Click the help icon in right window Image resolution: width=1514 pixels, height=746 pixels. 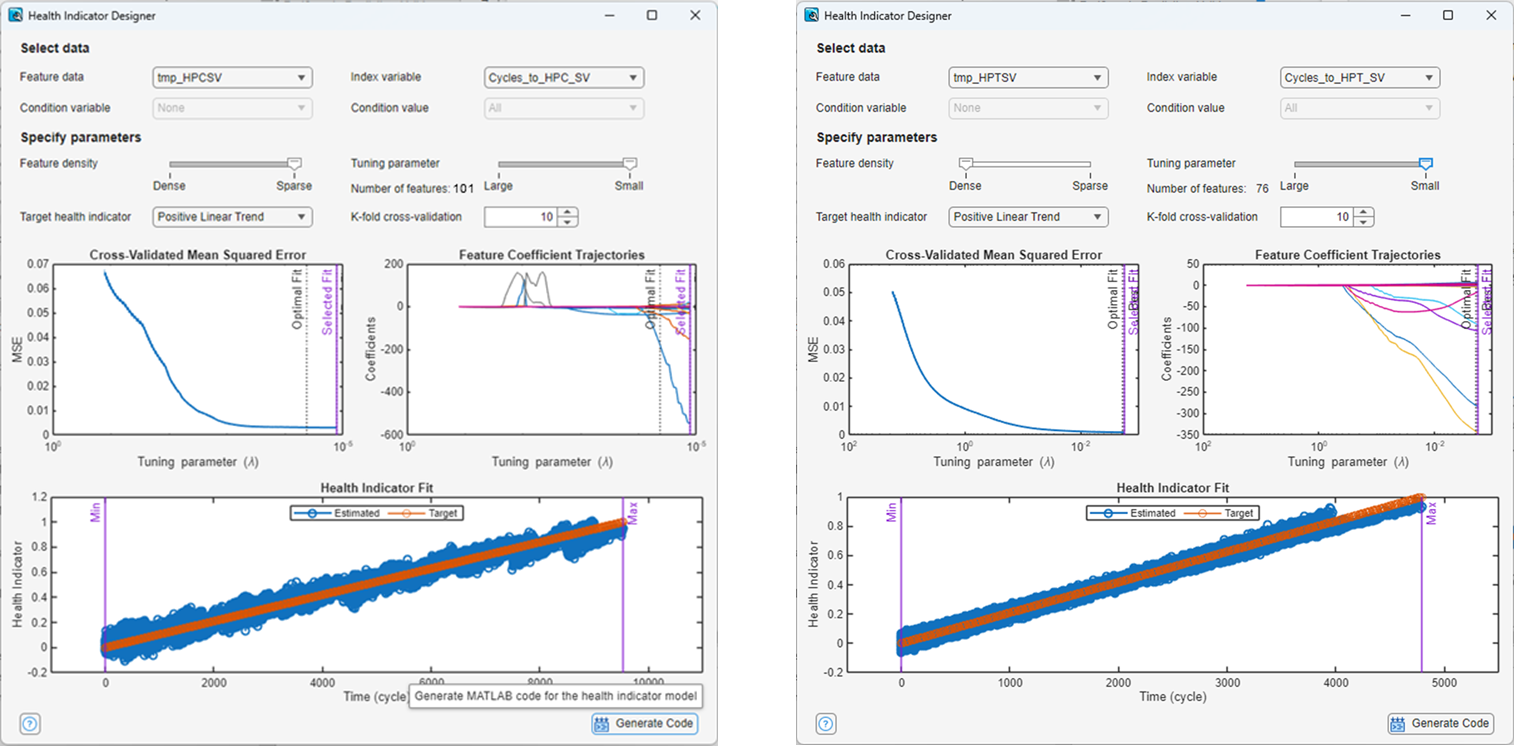coord(824,723)
